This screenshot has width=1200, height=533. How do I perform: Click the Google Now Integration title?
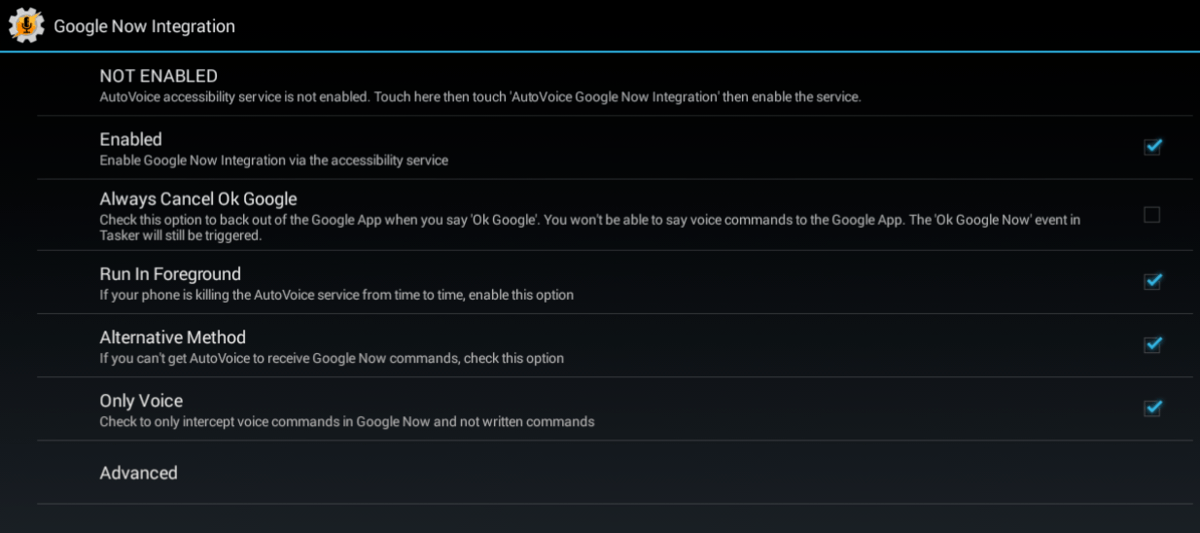[x=144, y=26]
